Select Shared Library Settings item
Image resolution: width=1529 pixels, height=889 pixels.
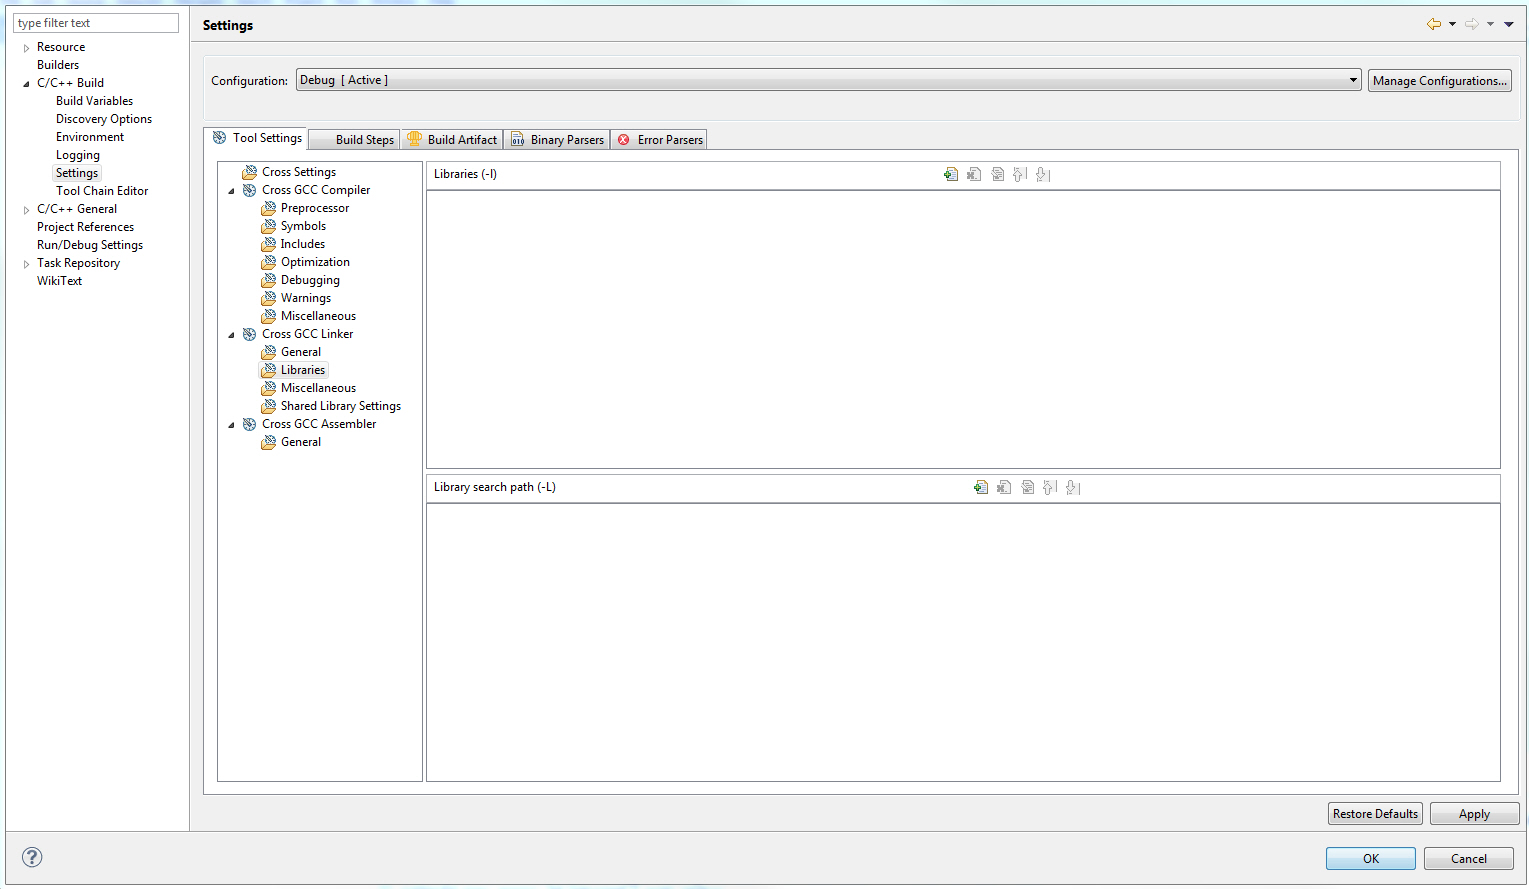tap(341, 406)
